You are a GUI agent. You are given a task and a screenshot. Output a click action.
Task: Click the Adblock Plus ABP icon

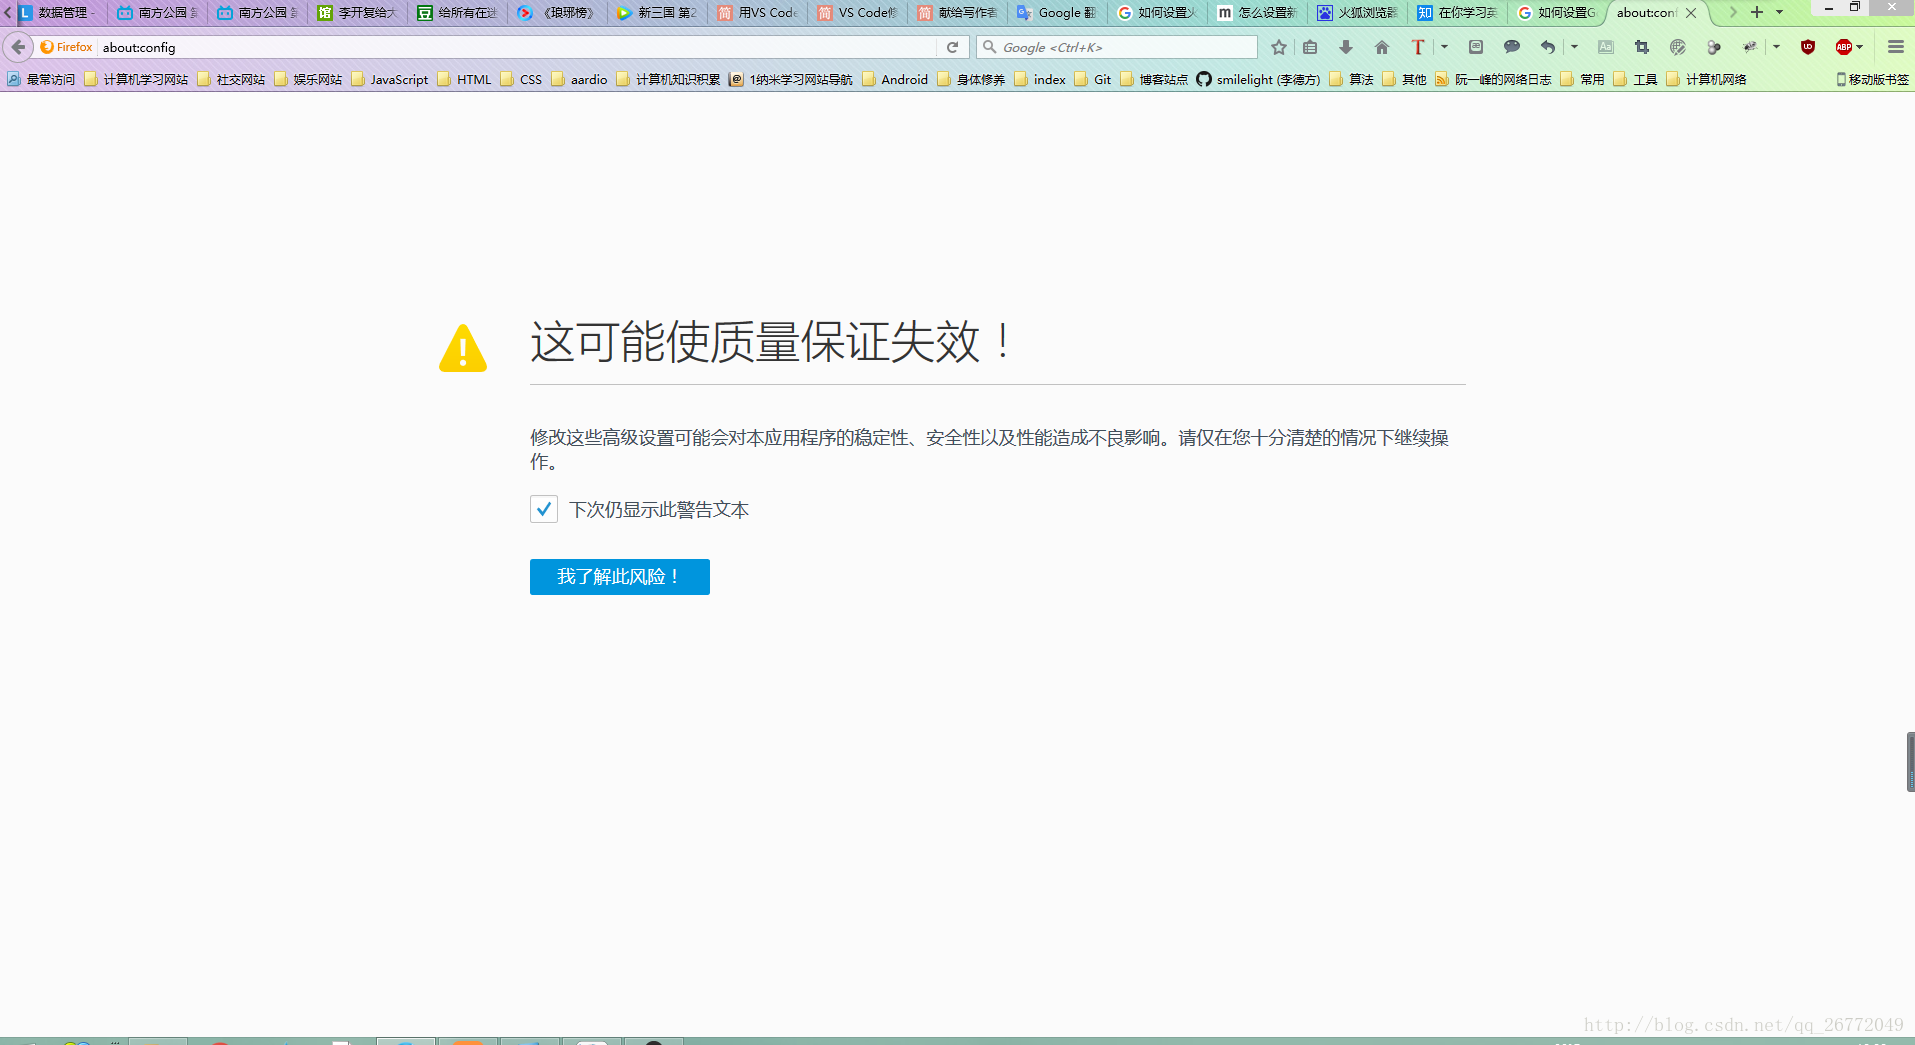click(x=1844, y=47)
